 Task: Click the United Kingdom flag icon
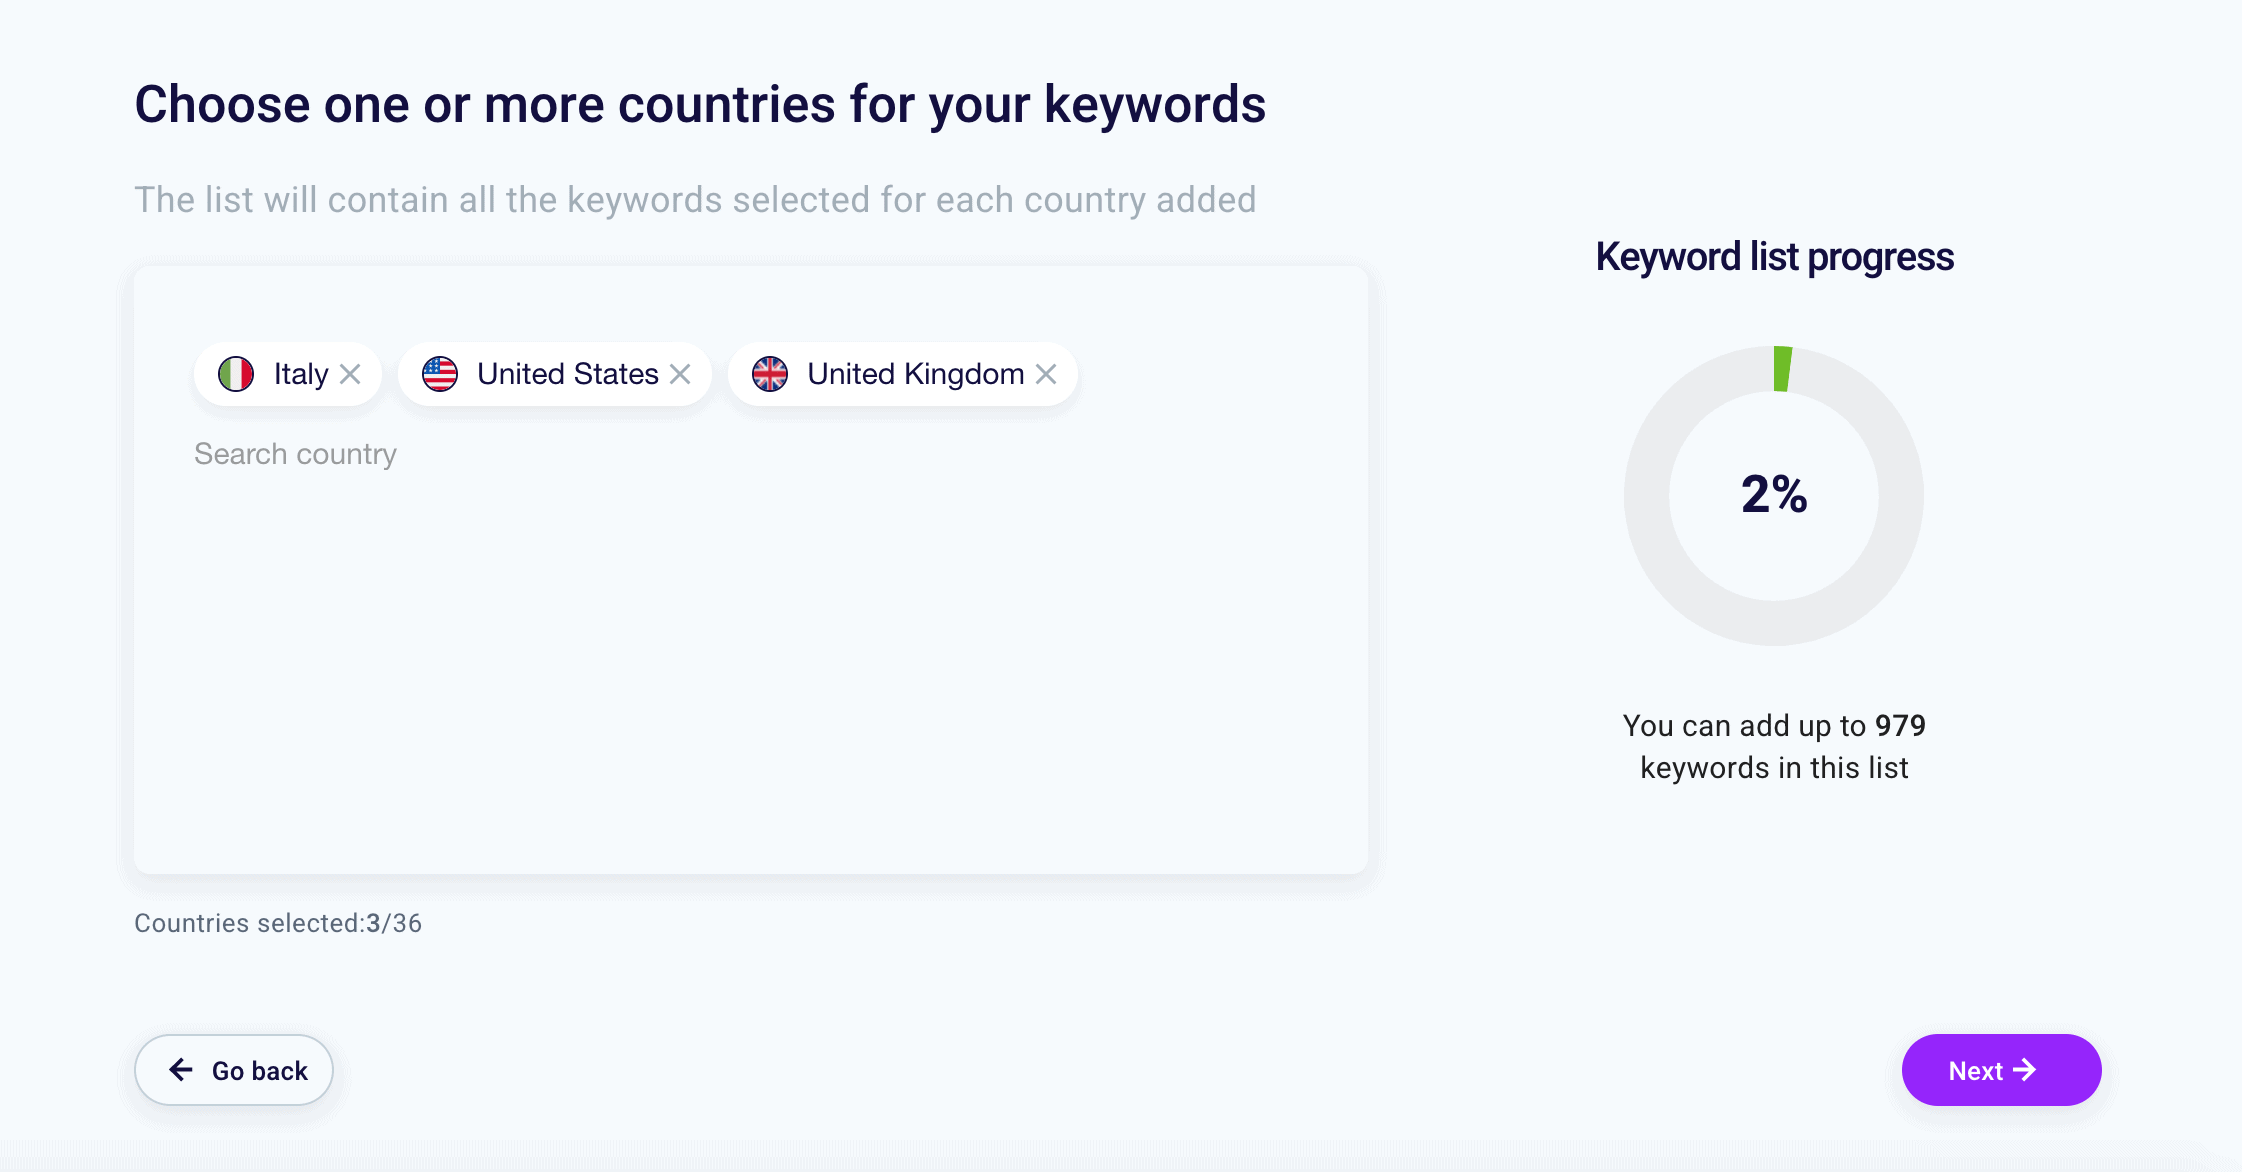pyautogui.click(x=770, y=374)
